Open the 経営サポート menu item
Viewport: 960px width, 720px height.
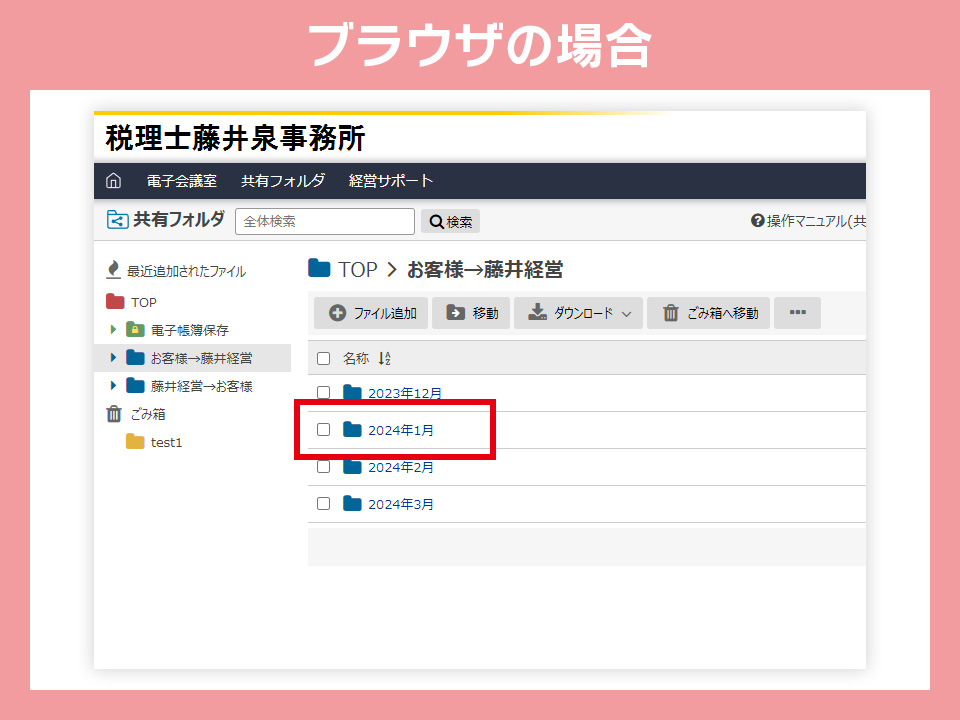point(391,181)
